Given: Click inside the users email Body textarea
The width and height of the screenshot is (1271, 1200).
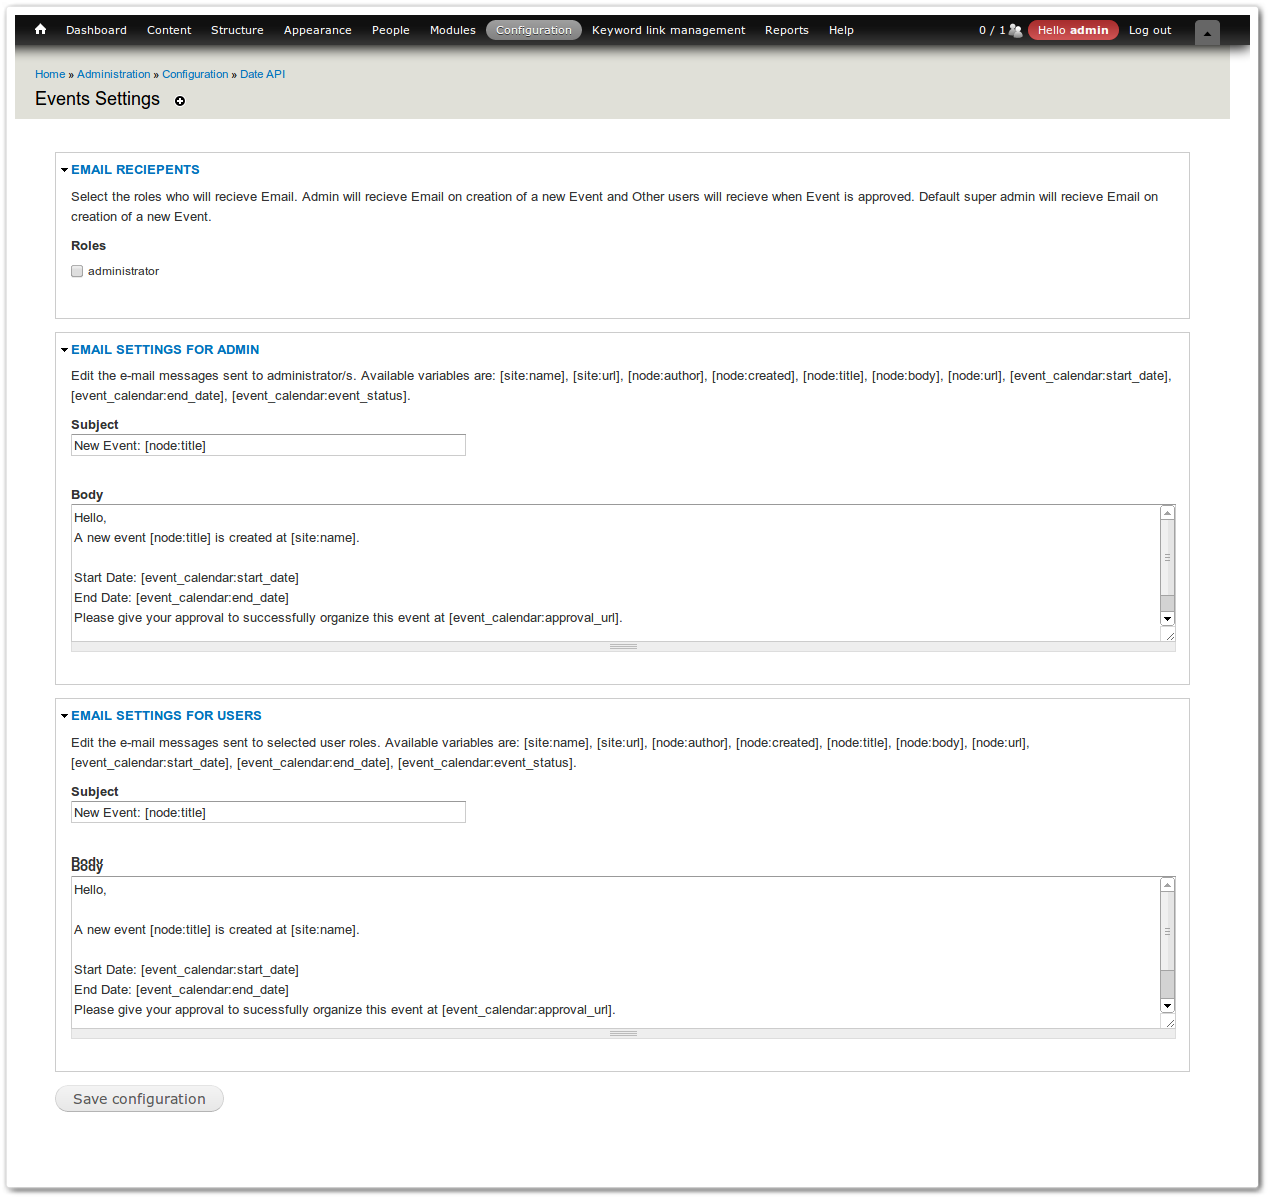Looking at the screenshot, I should 615,952.
